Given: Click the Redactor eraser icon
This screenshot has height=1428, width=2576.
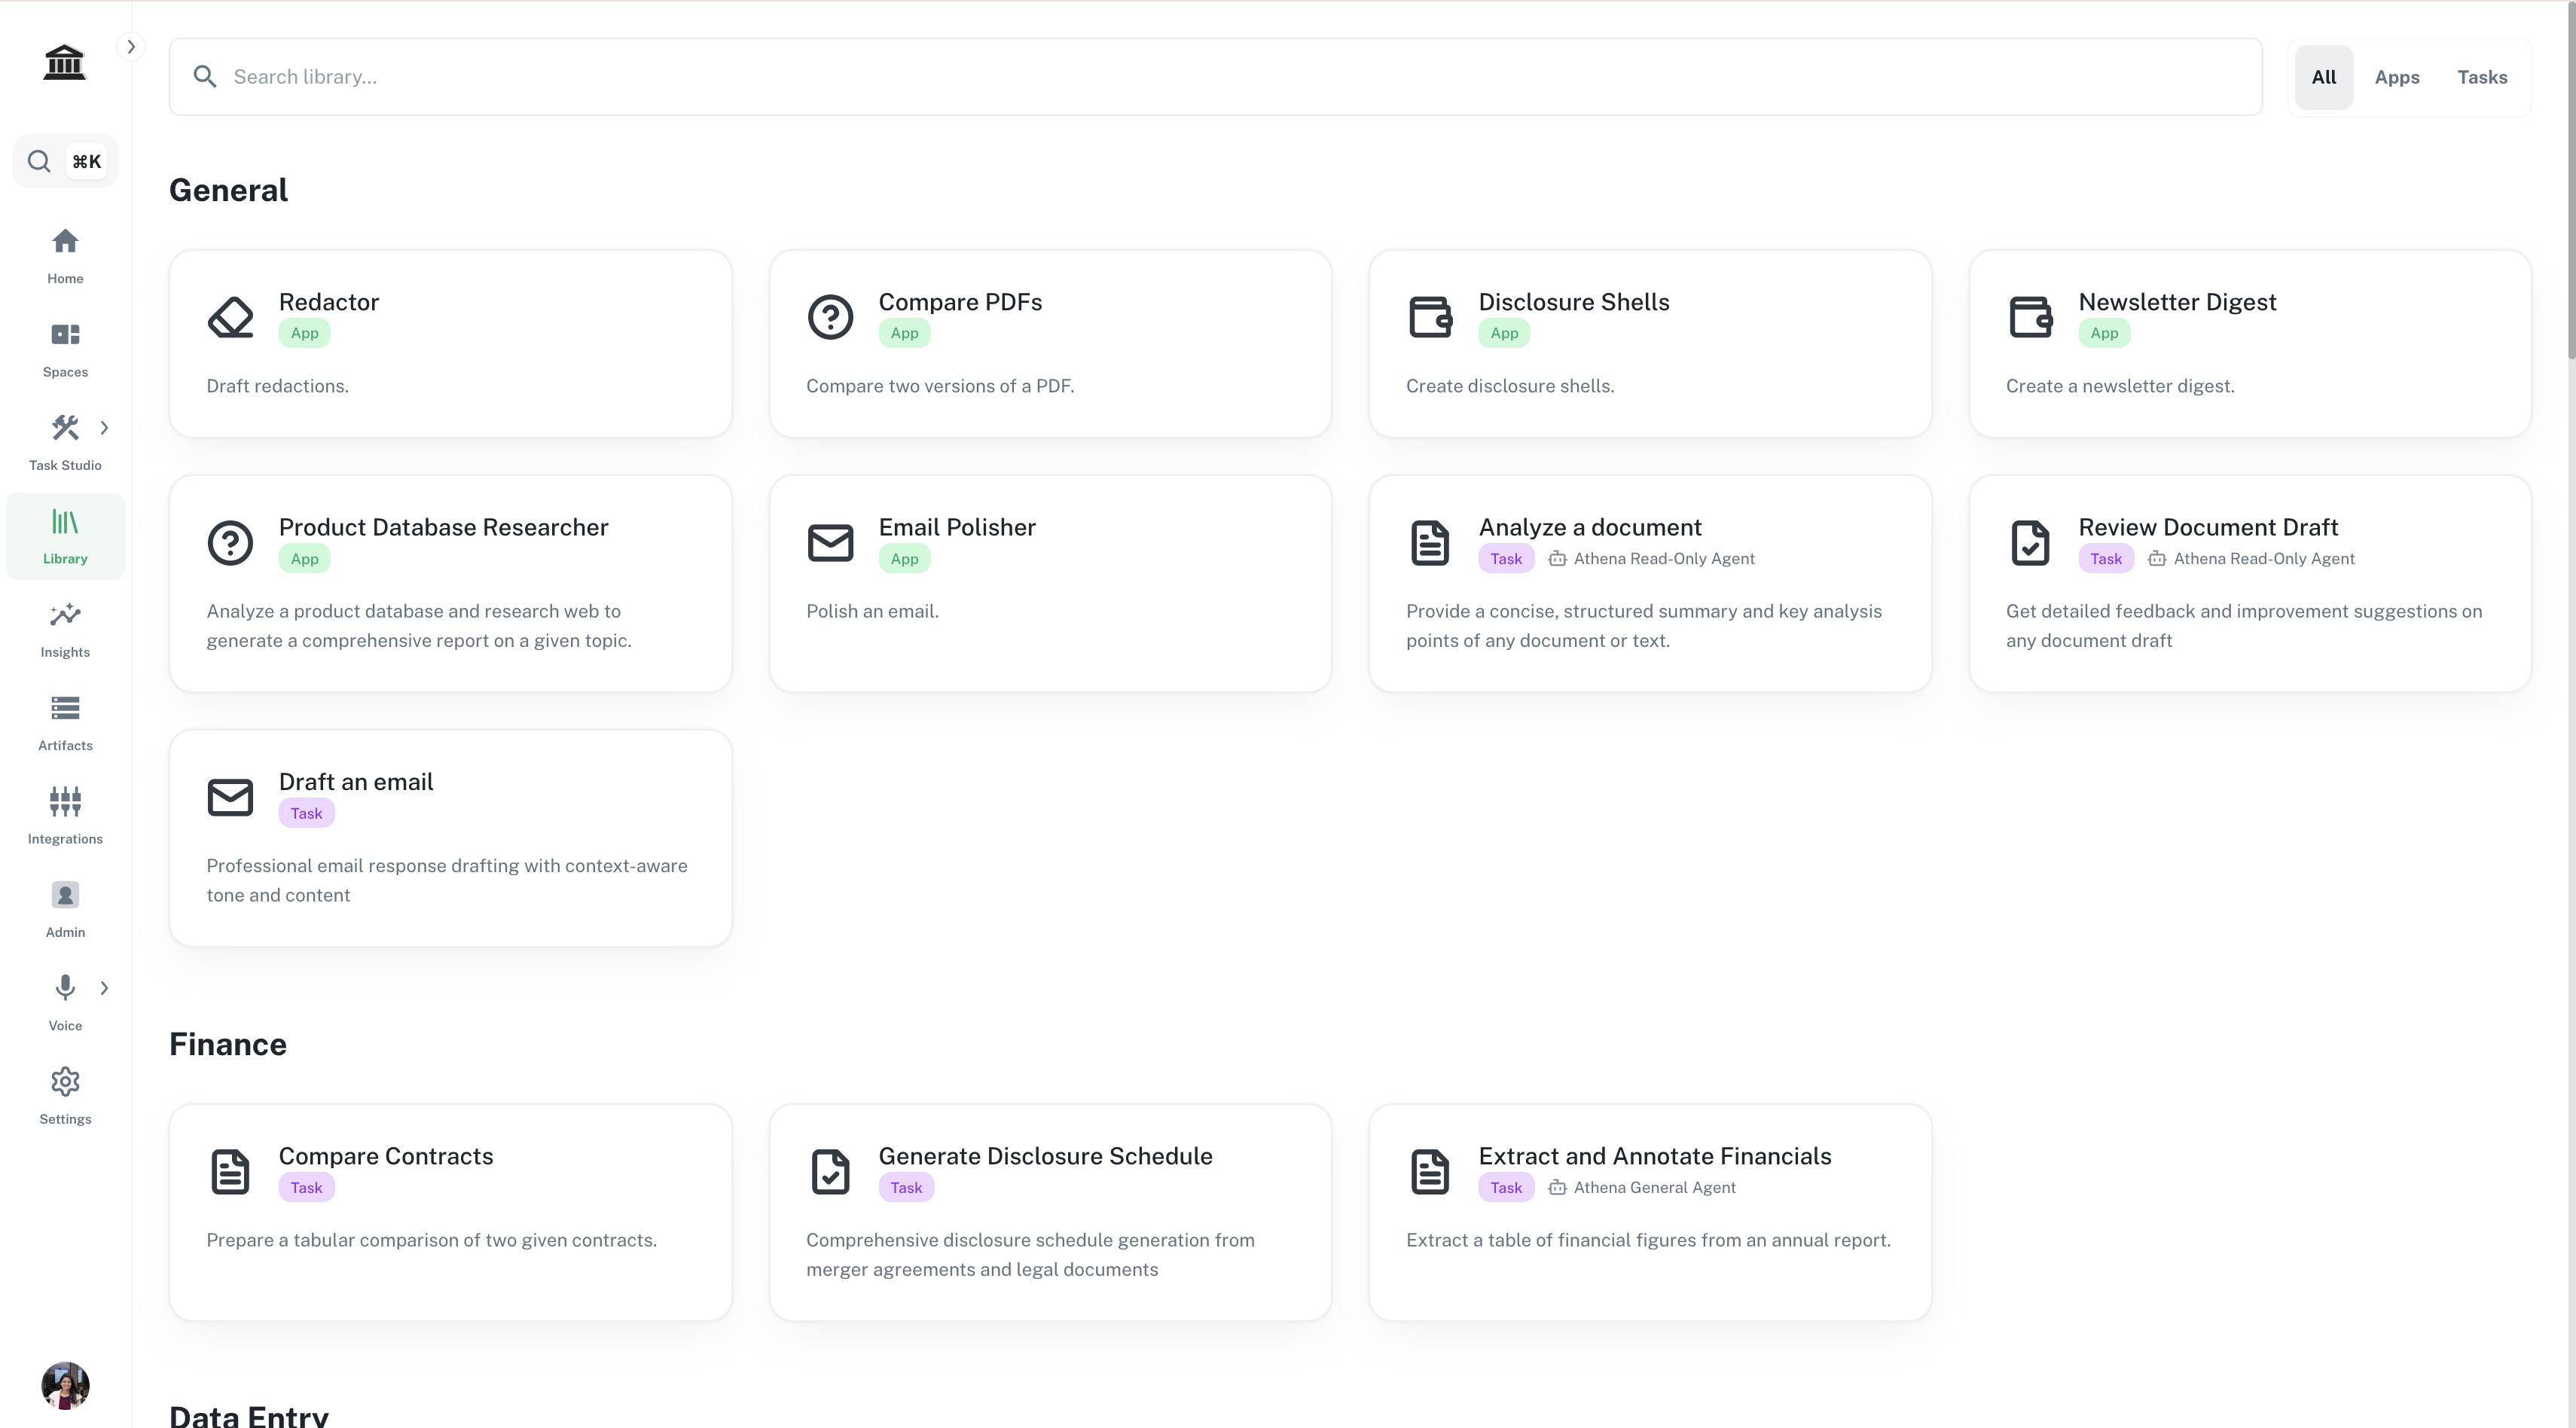Looking at the screenshot, I should 230,317.
